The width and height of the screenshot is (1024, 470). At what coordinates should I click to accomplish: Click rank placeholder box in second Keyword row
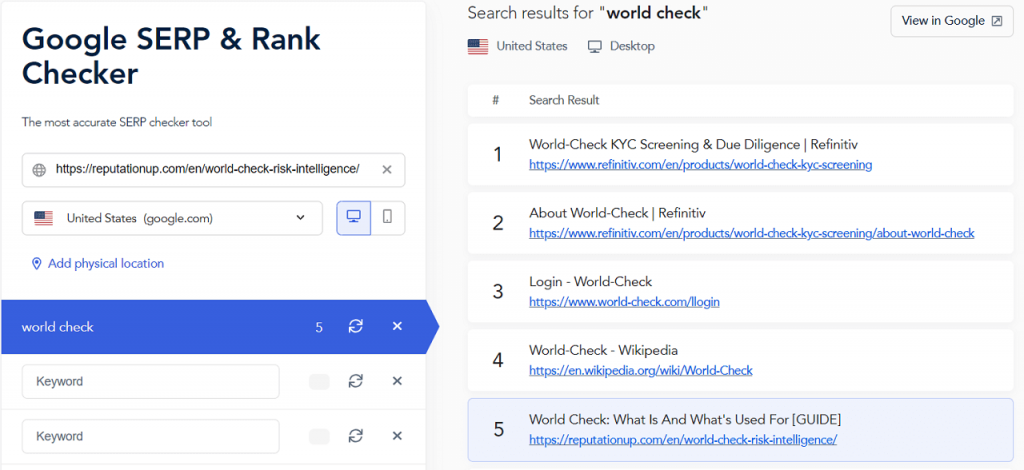pos(319,437)
